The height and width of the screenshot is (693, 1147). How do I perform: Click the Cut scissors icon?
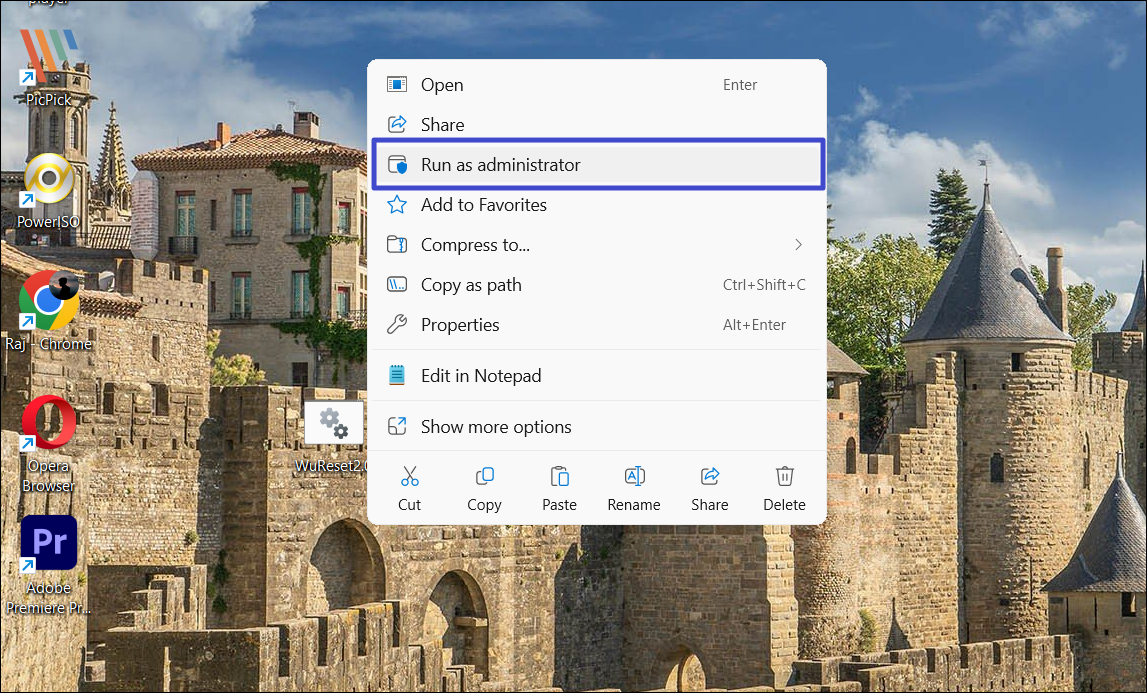tap(409, 476)
